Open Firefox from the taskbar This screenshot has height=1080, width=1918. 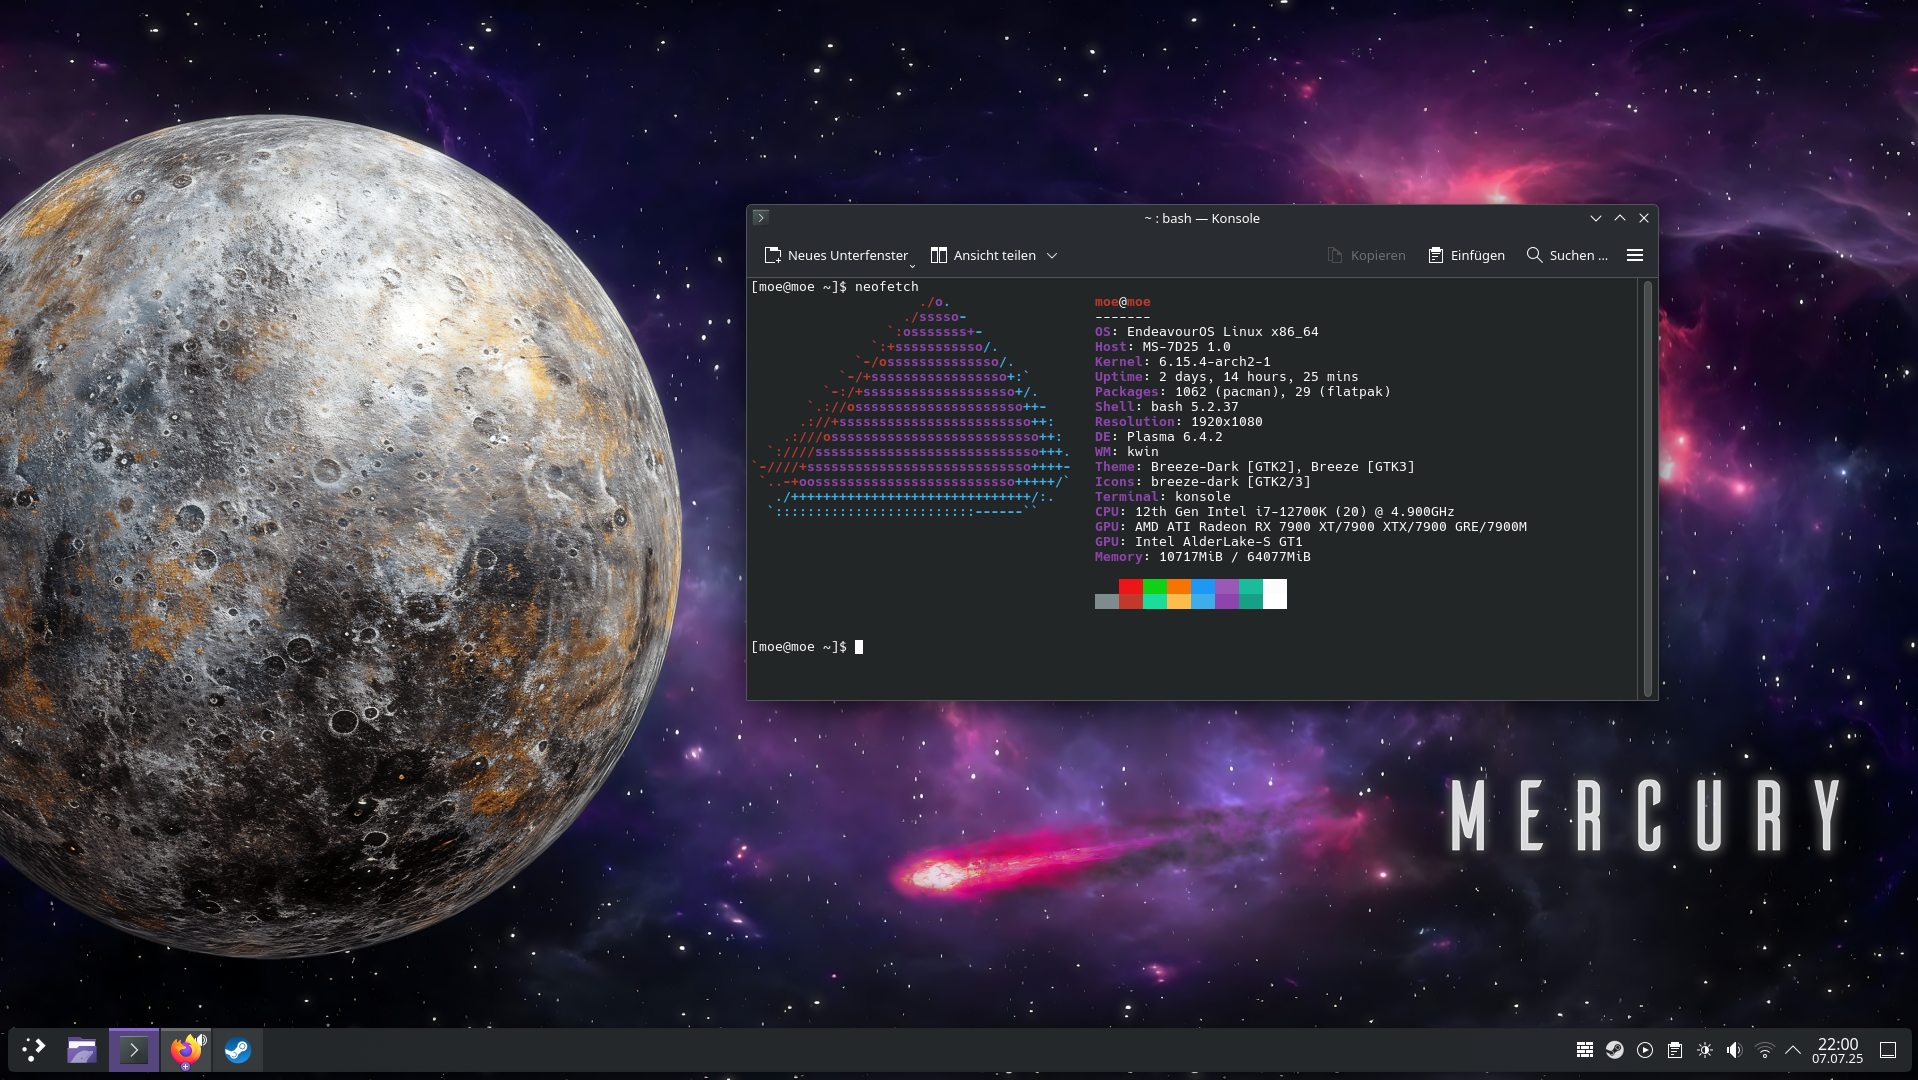tap(186, 1050)
